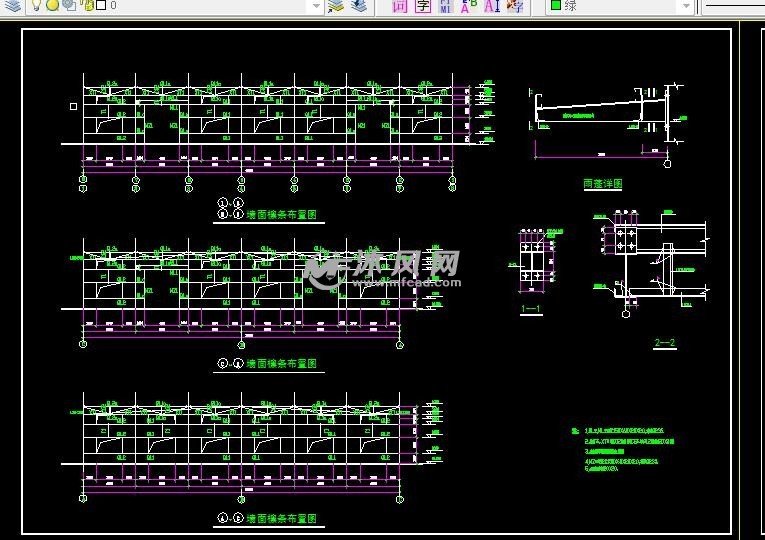Viewport: 765px width, 540px height.
Task: Click the white layer color square
Action: 101,6
